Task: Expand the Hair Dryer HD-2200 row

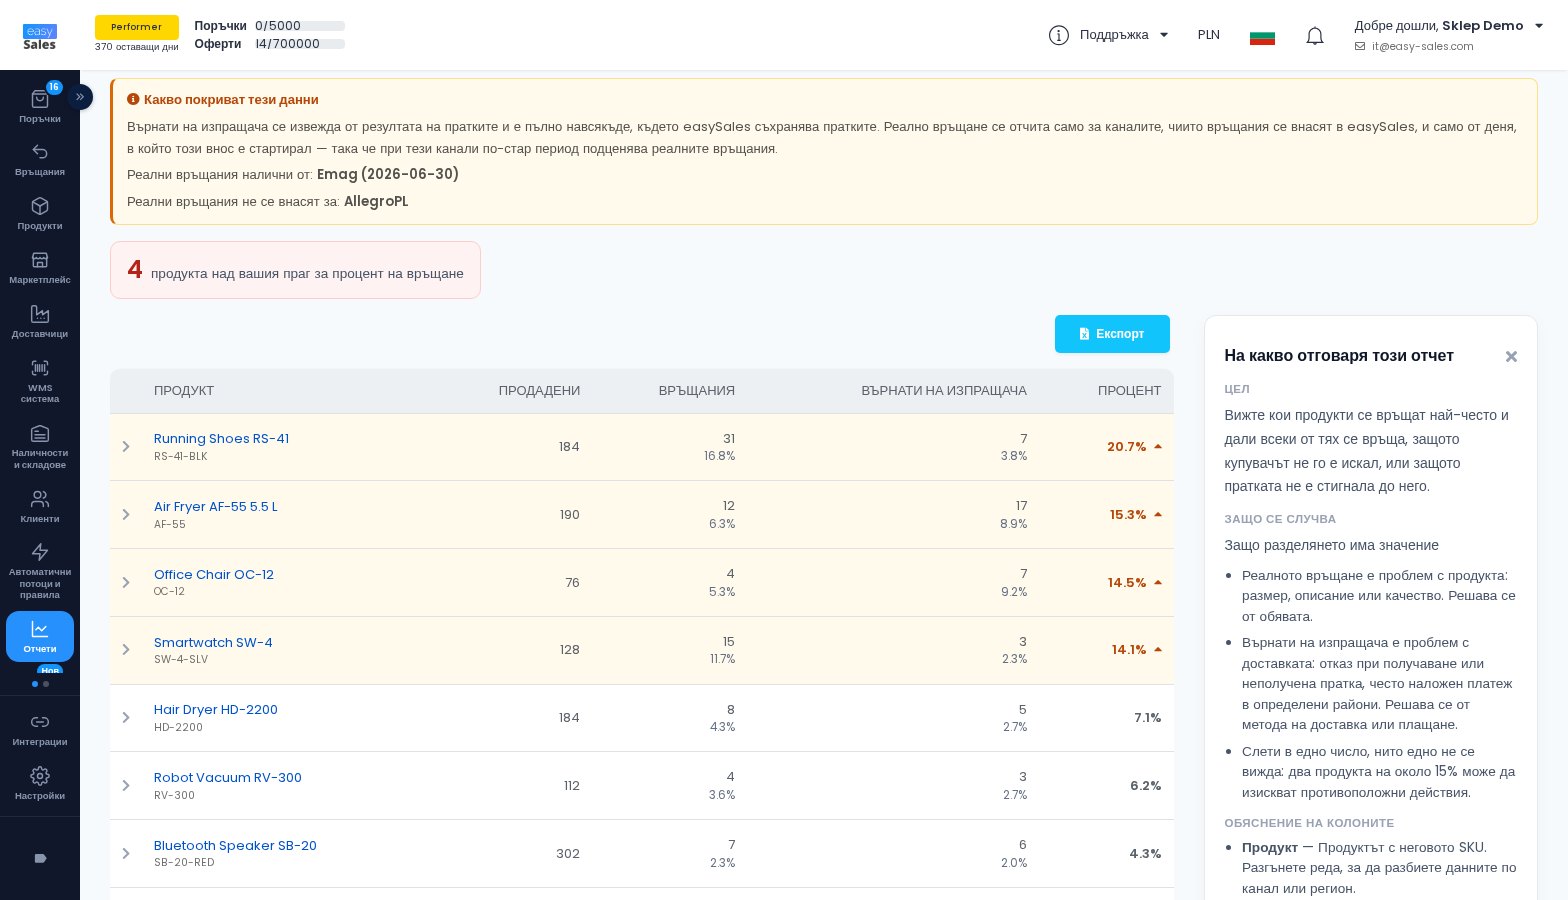Action: point(126,718)
